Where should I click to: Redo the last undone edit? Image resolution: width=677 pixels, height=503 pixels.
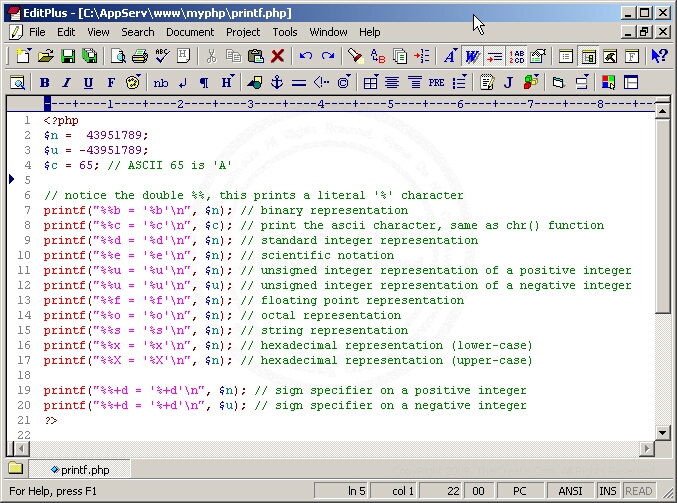[x=328, y=56]
